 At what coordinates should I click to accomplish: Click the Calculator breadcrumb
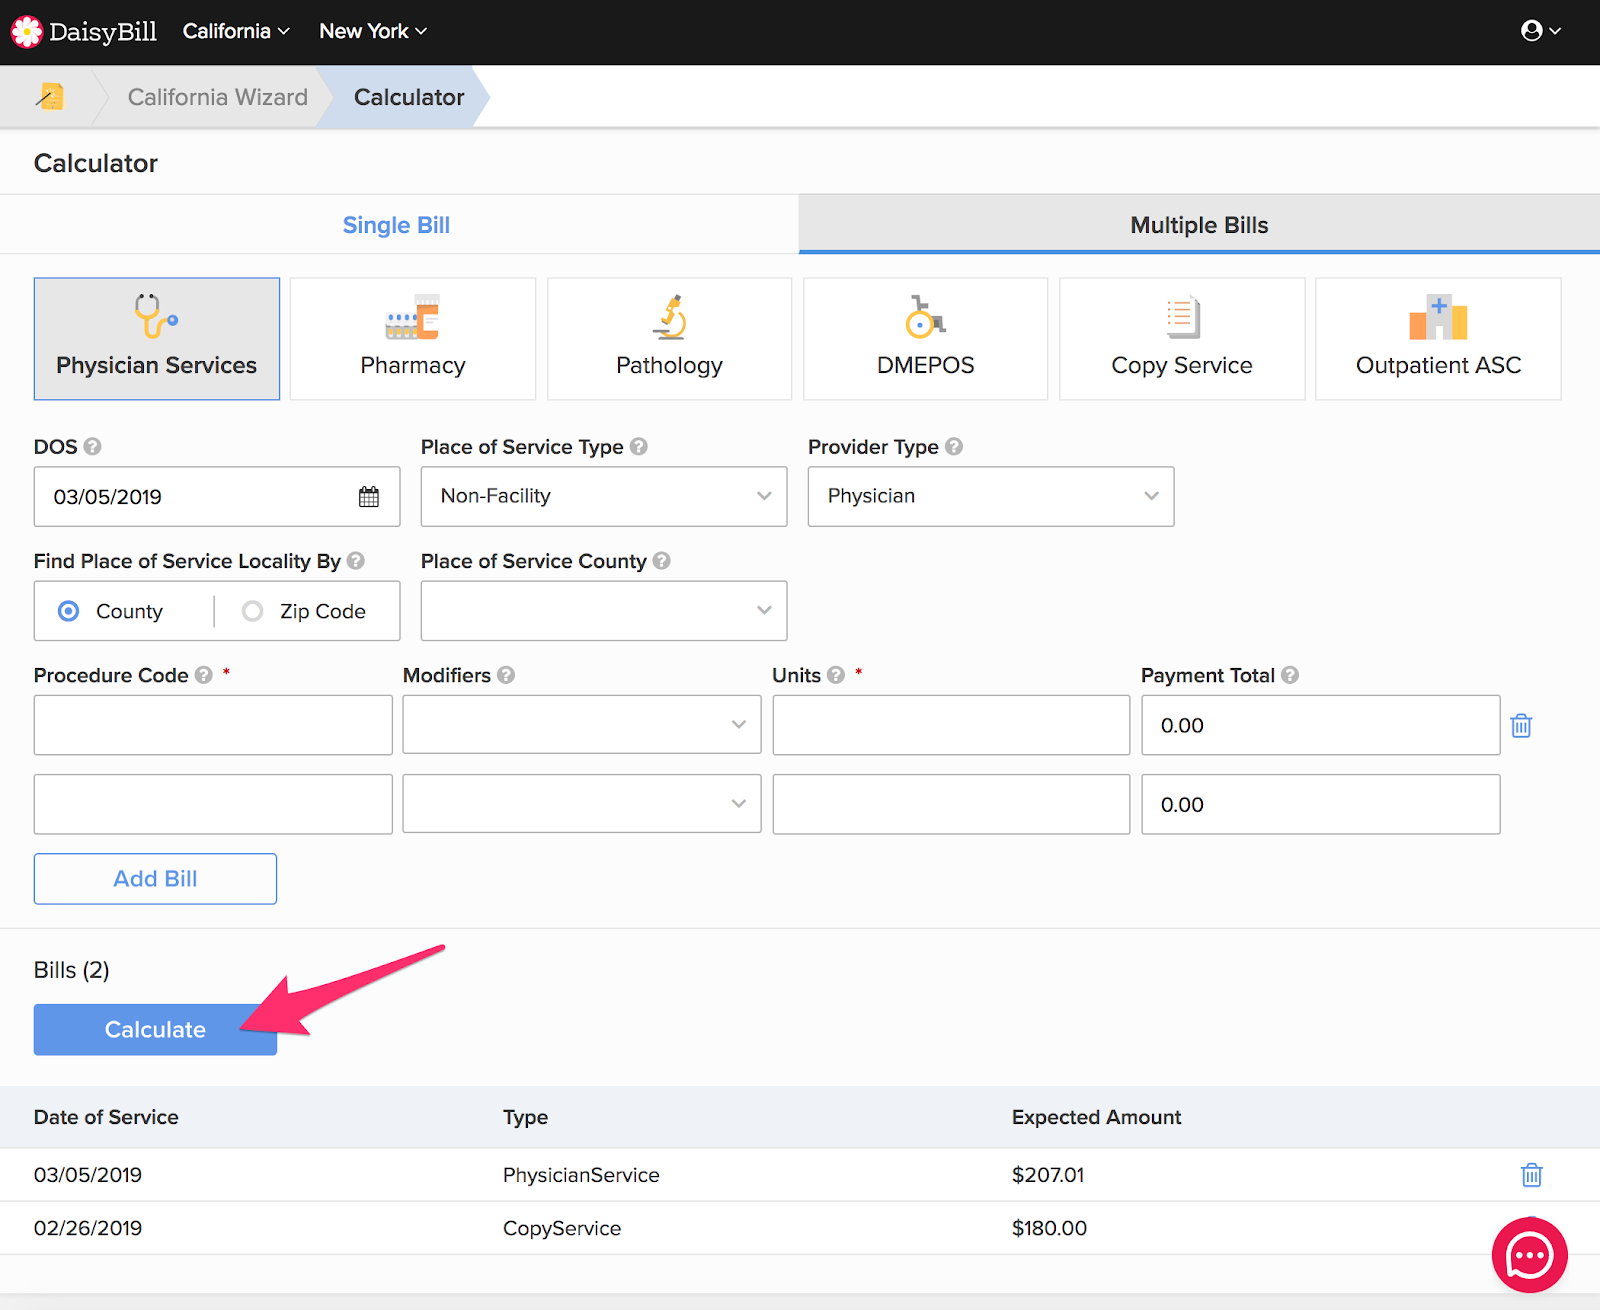tap(409, 97)
